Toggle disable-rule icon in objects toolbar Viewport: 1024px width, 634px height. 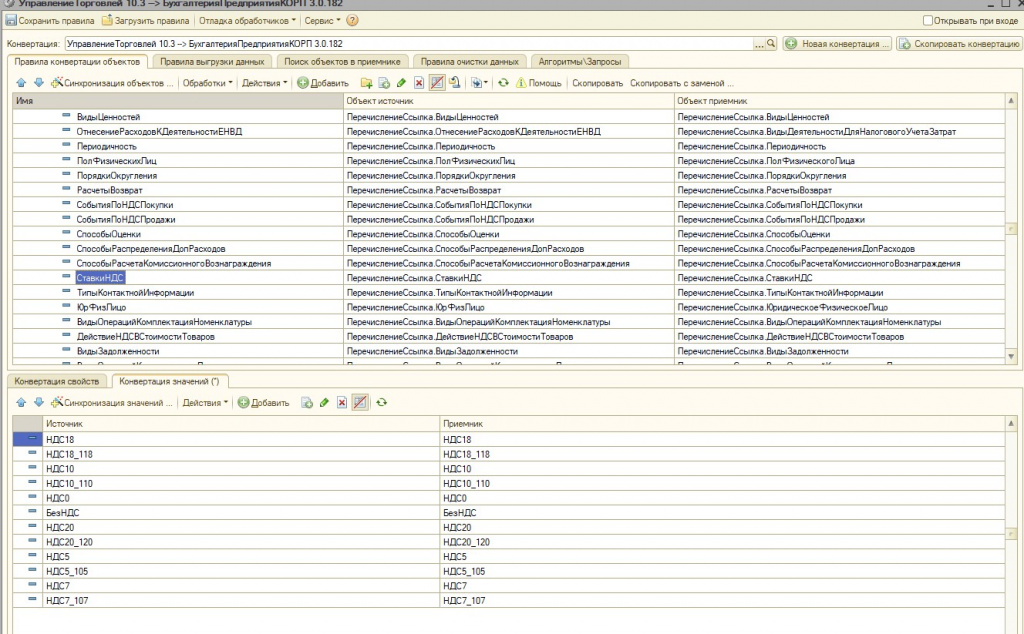(x=437, y=82)
